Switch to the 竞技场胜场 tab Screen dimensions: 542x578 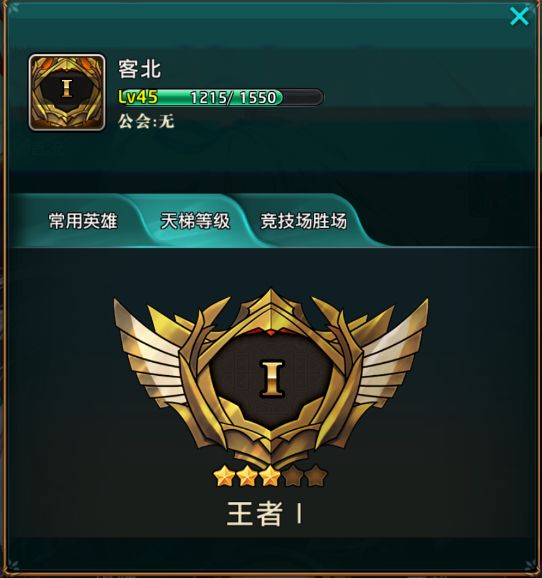coord(303,221)
